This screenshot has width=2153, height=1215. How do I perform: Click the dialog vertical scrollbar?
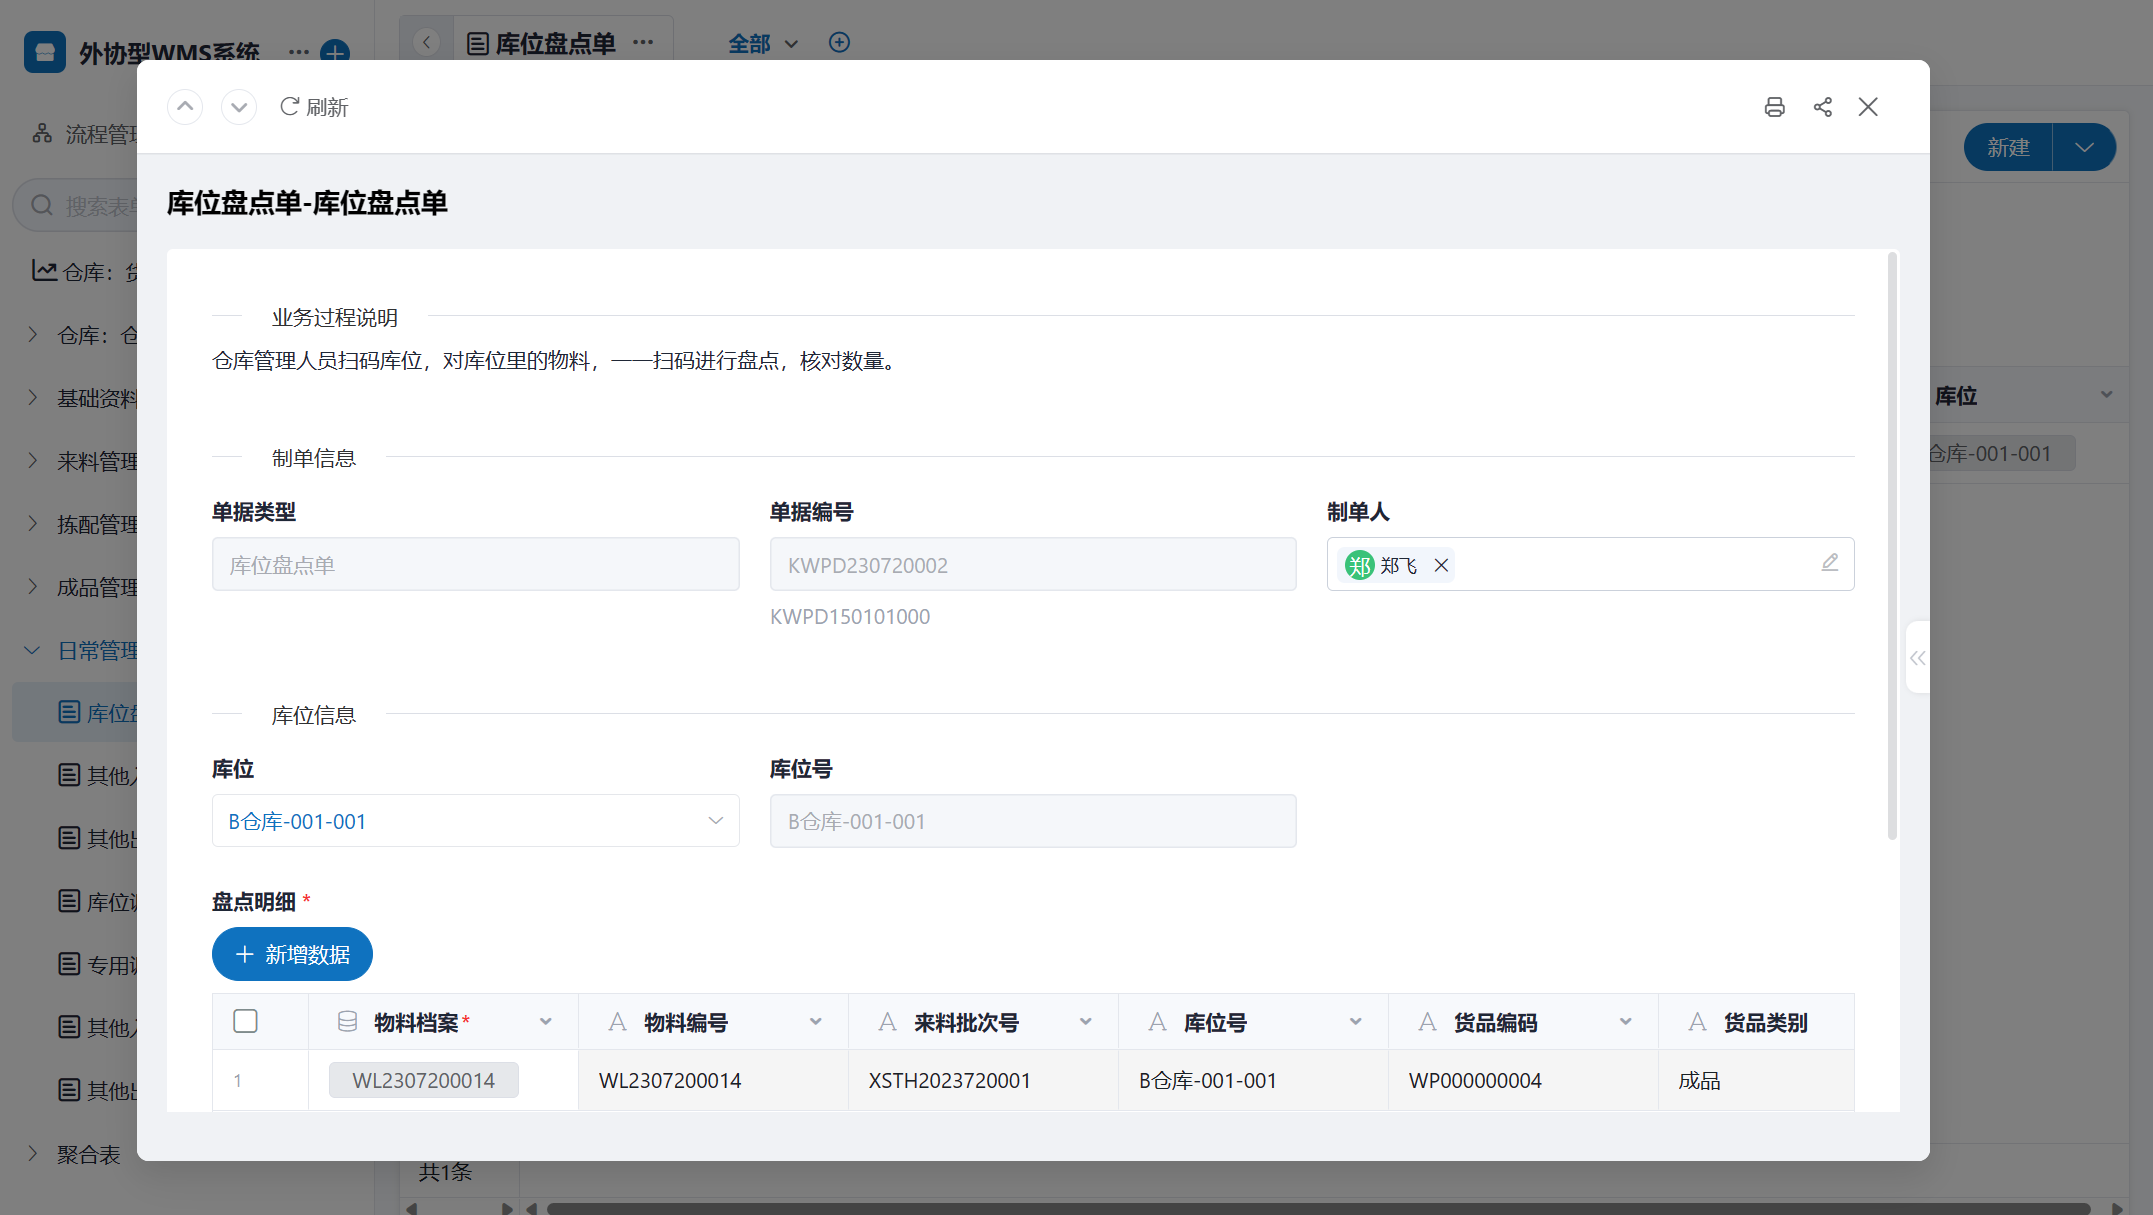1891,545
